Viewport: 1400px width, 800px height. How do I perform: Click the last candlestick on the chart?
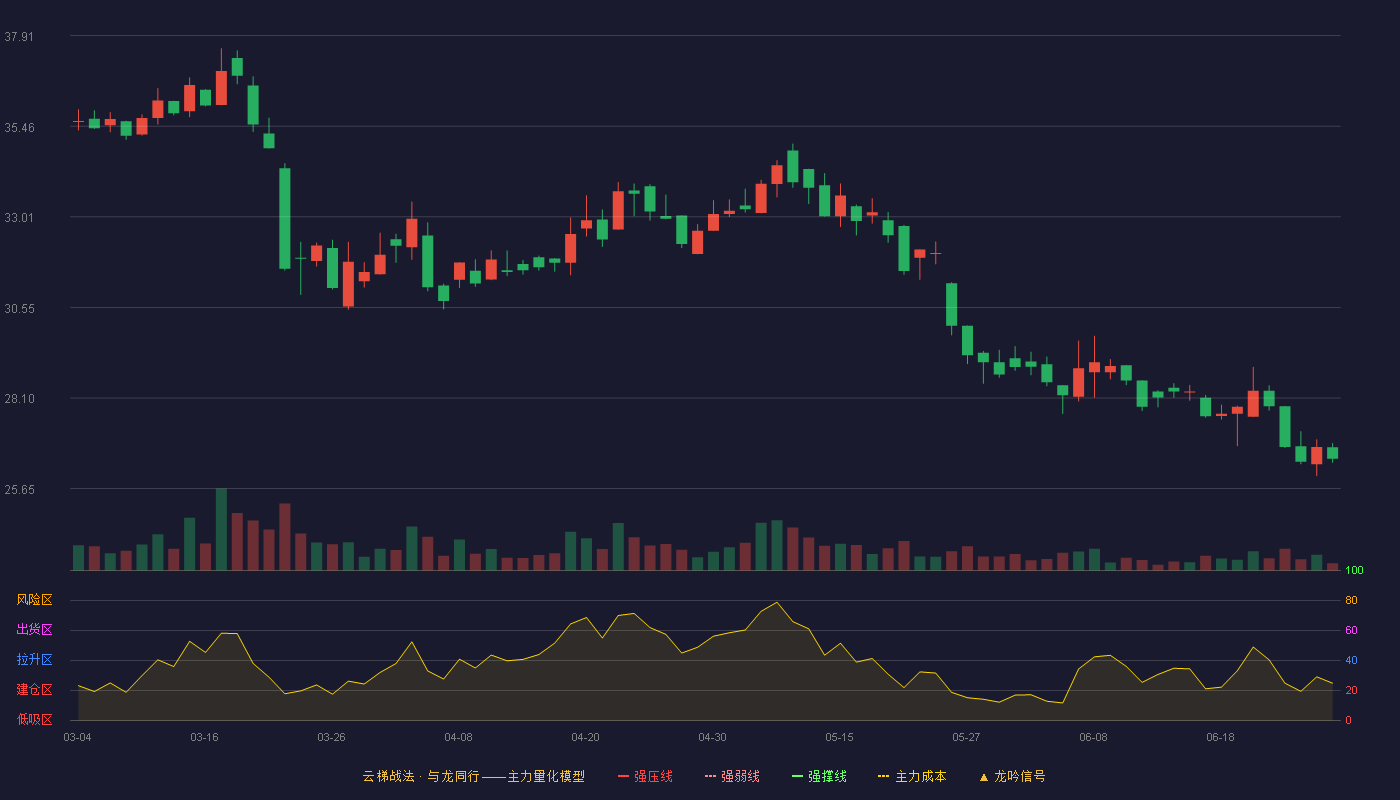(x=1332, y=453)
